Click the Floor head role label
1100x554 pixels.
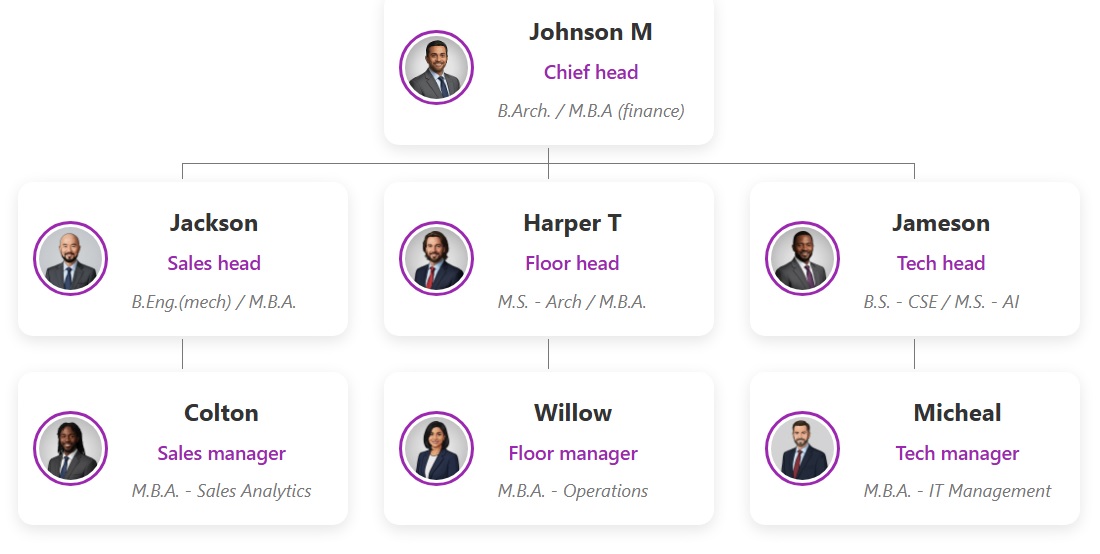point(572,263)
